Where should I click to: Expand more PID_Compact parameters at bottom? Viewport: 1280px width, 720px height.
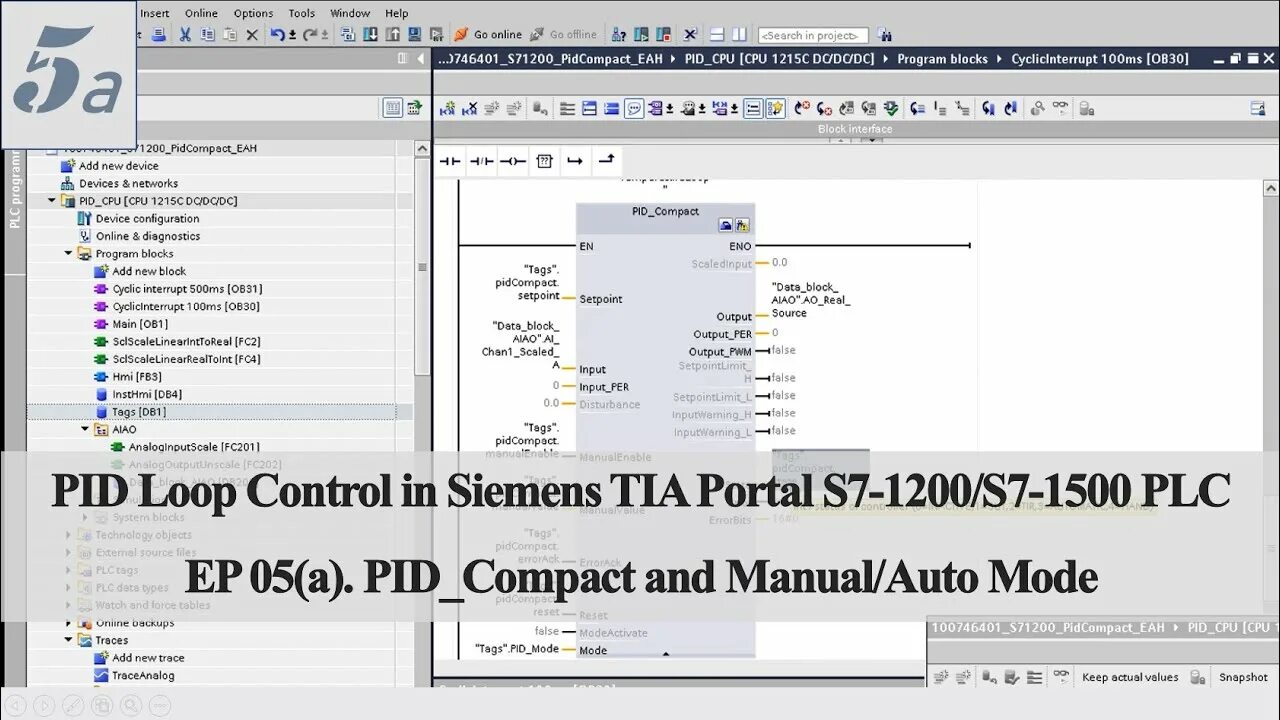point(666,654)
